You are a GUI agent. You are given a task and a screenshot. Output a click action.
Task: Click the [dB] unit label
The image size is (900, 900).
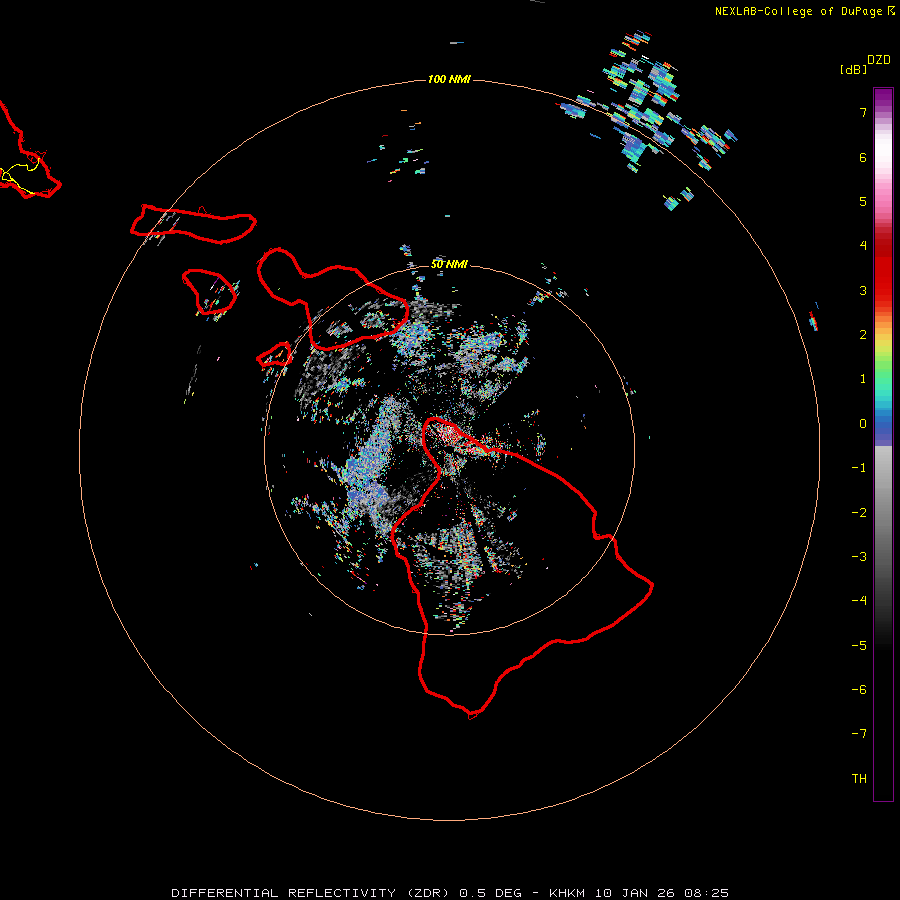pyautogui.click(x=853, y=69)
